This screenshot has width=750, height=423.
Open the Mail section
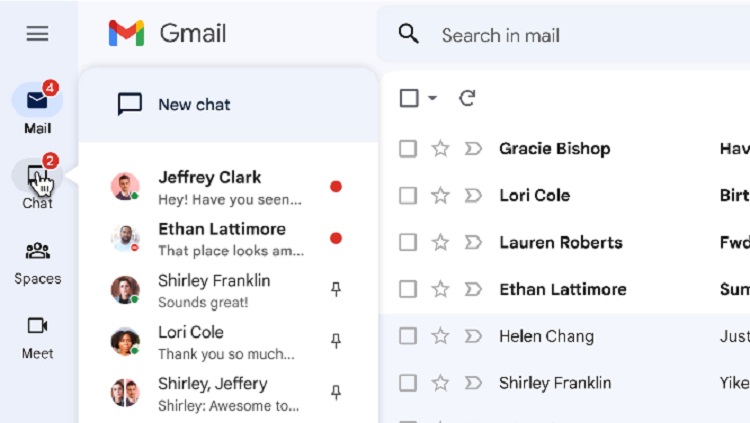[x=37, y=101]
